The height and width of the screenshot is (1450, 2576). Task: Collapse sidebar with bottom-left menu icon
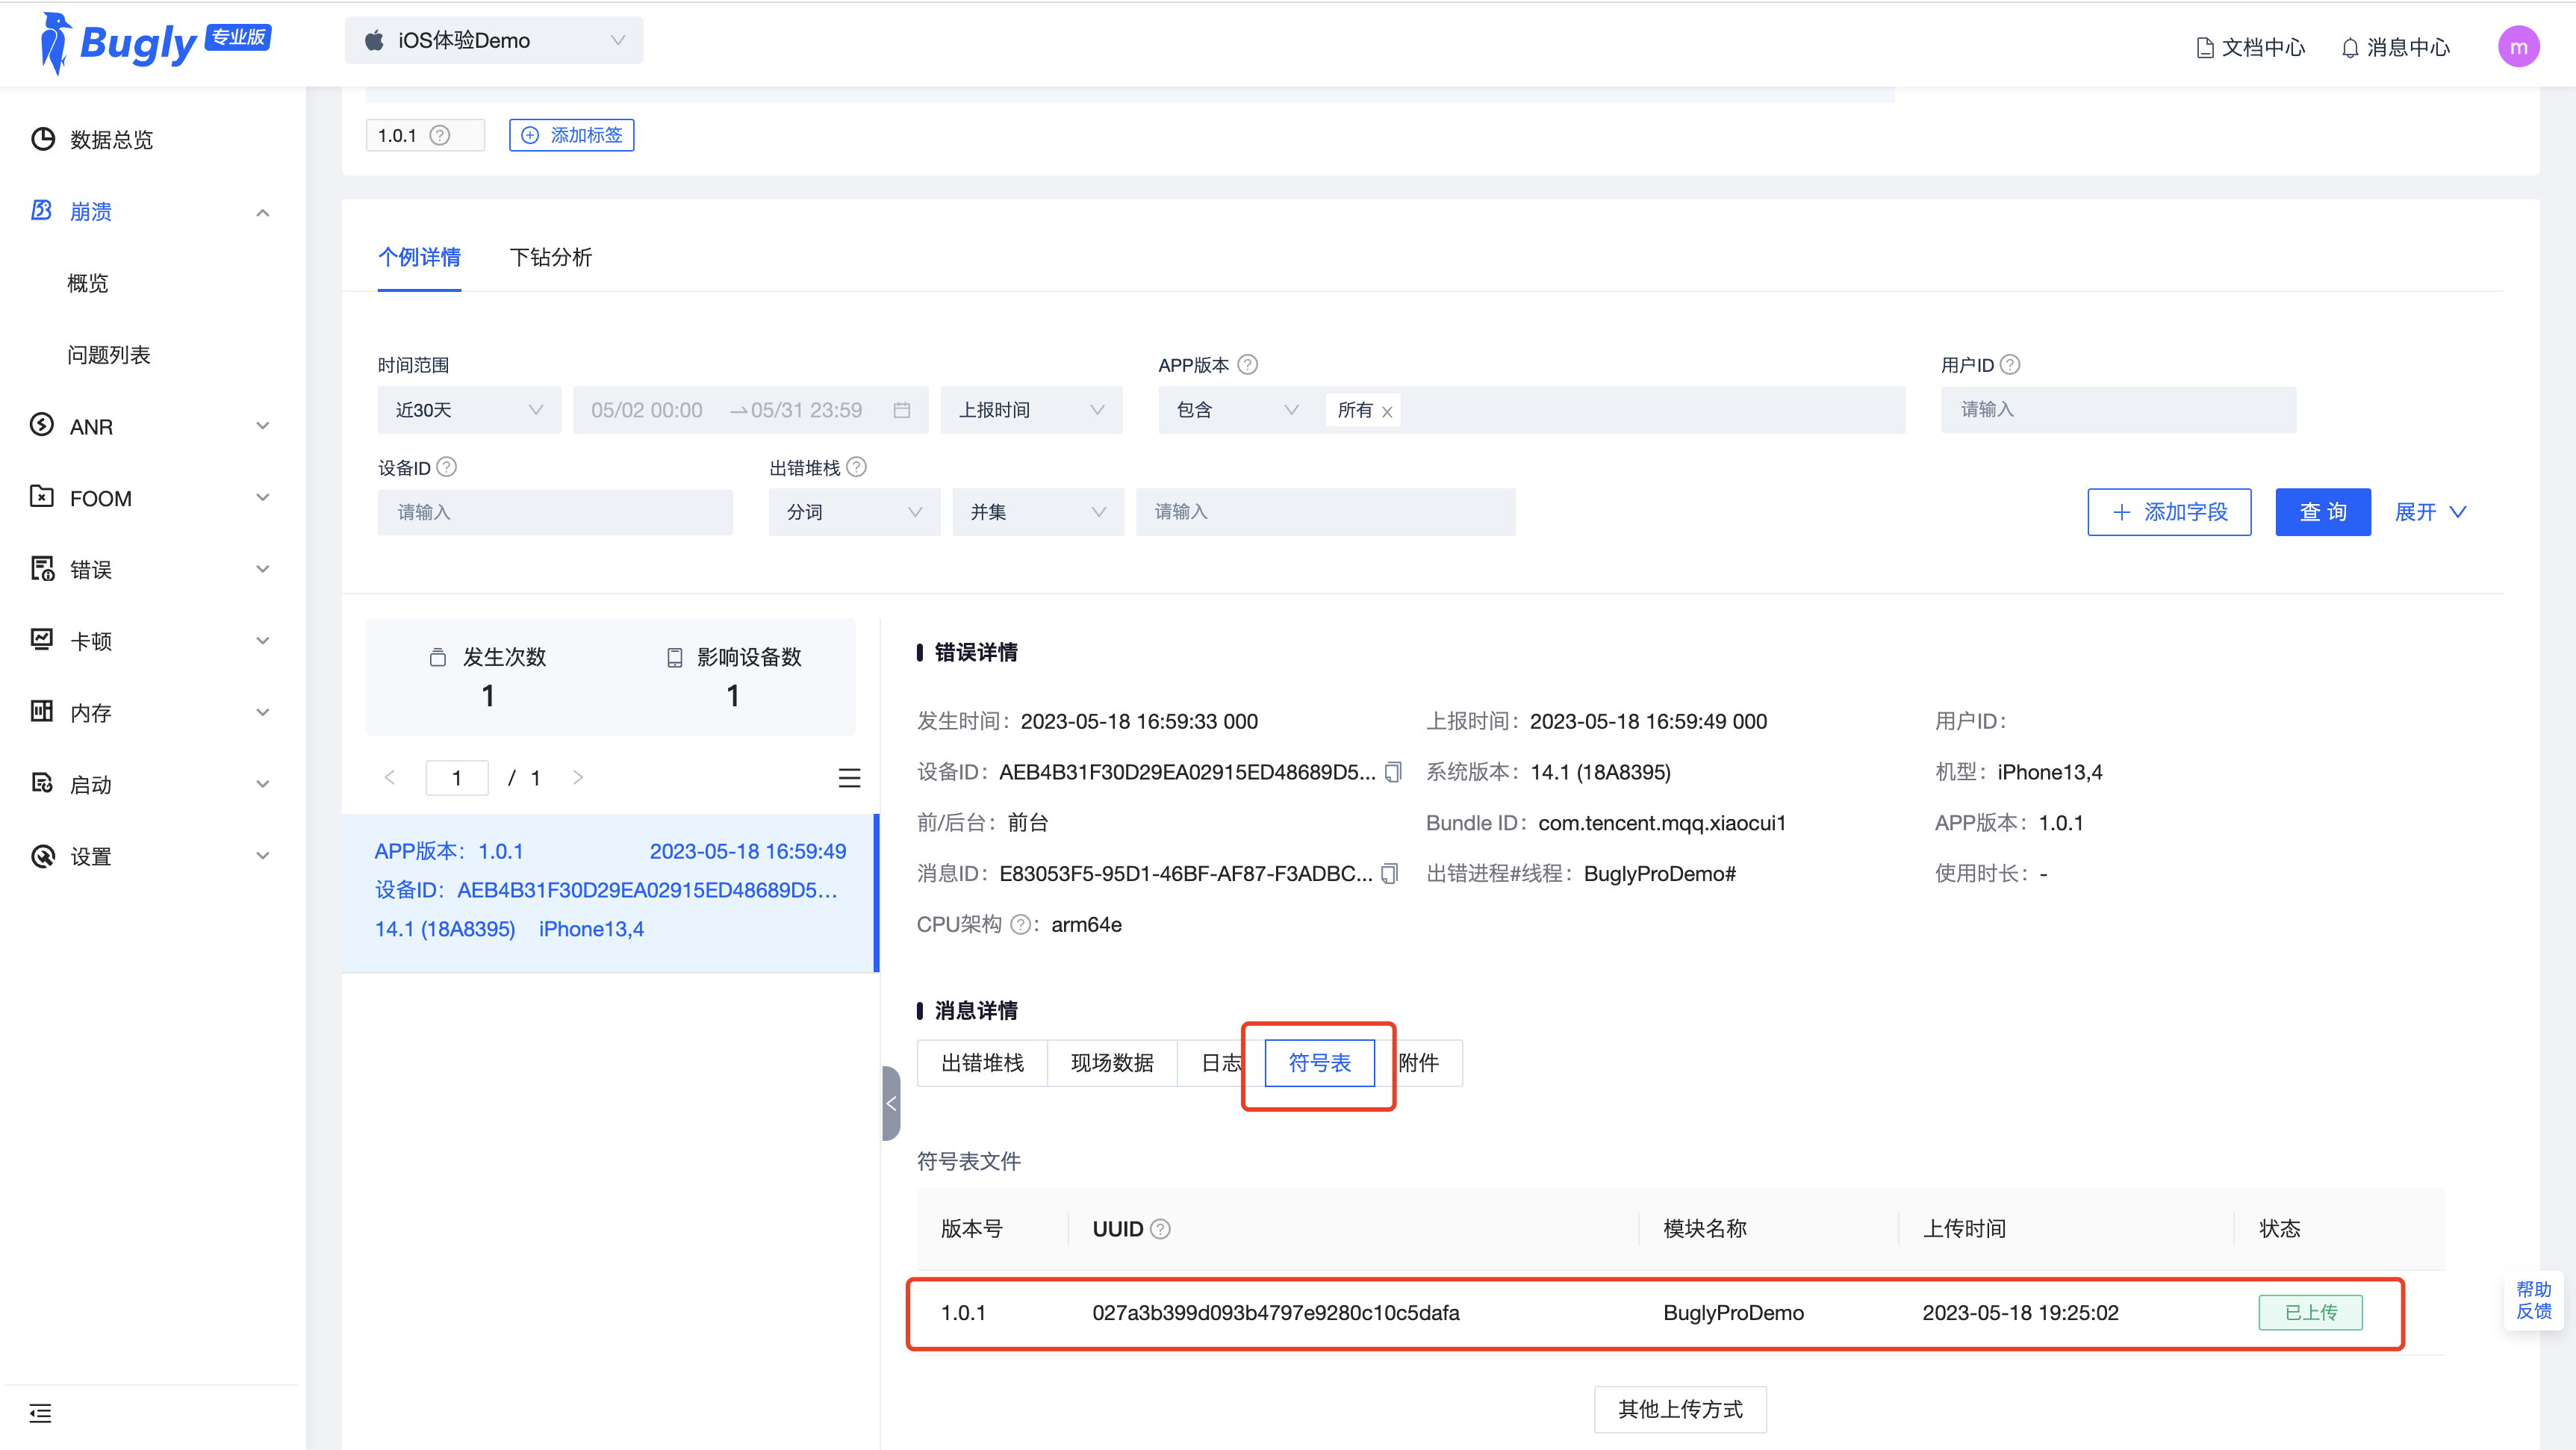(40, 1413)
